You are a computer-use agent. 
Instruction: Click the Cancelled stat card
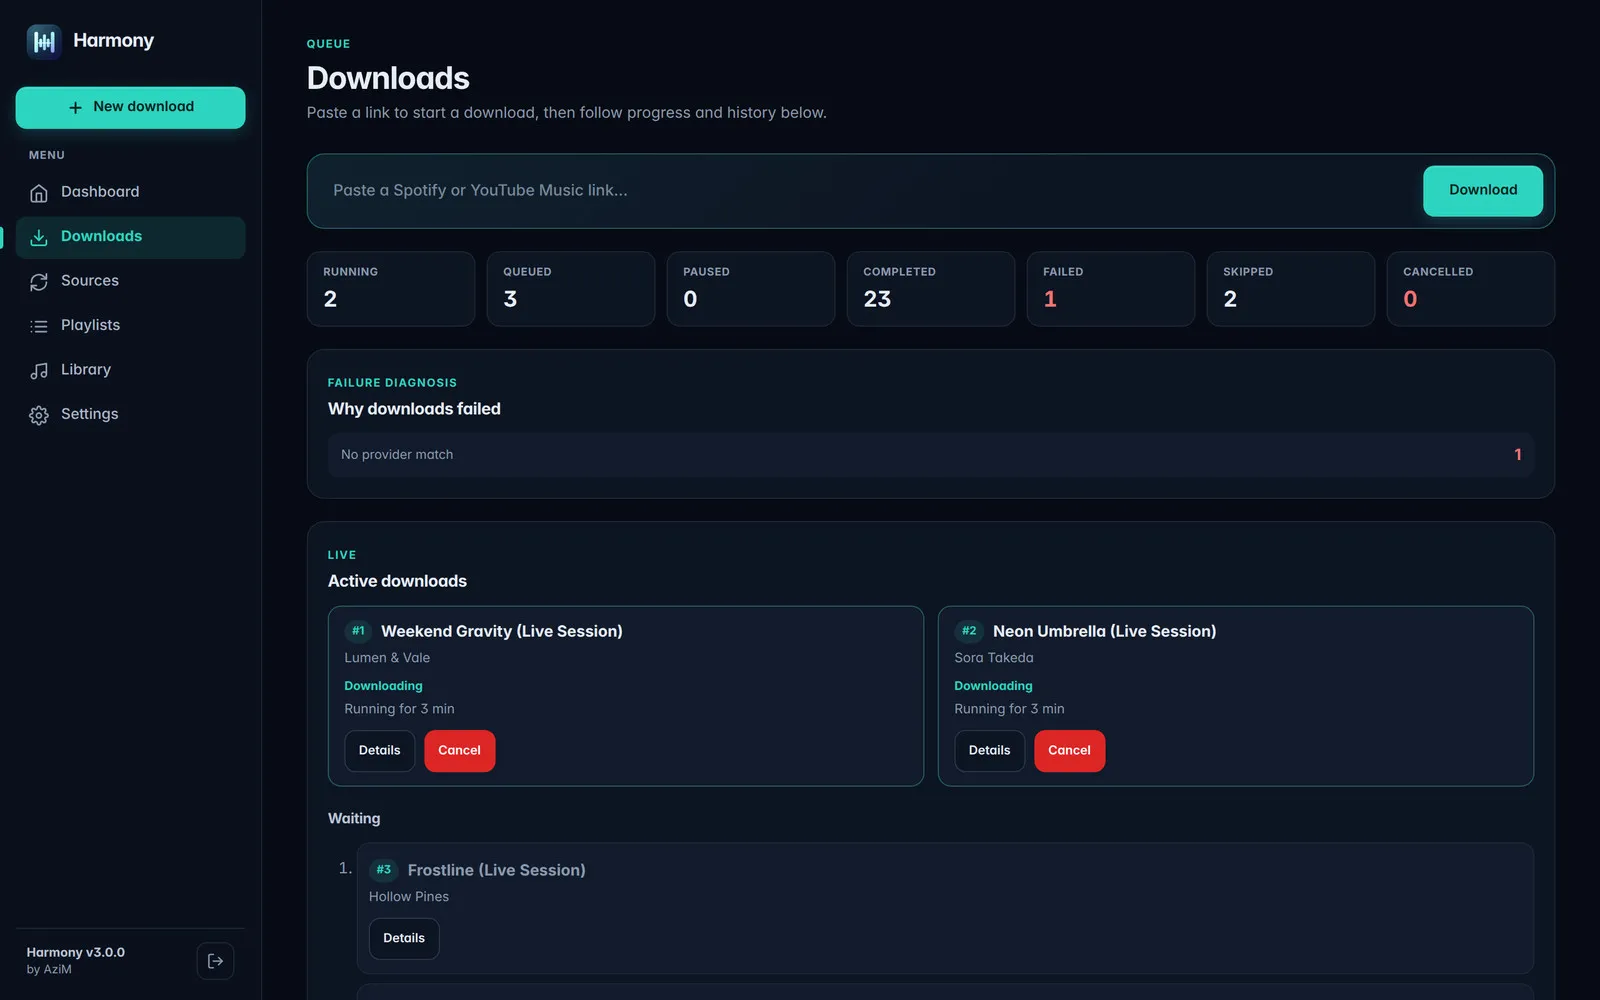[x=1471, y=289]
